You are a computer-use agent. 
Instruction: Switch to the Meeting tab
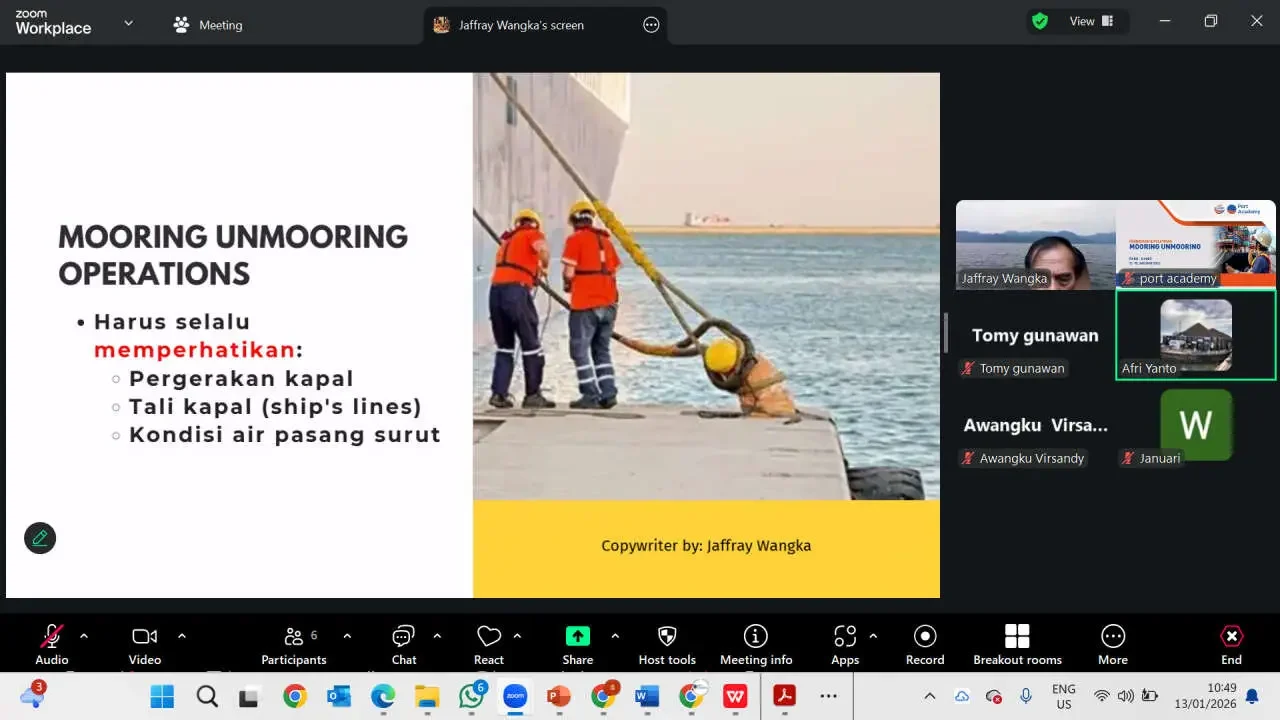pos(208,25)
